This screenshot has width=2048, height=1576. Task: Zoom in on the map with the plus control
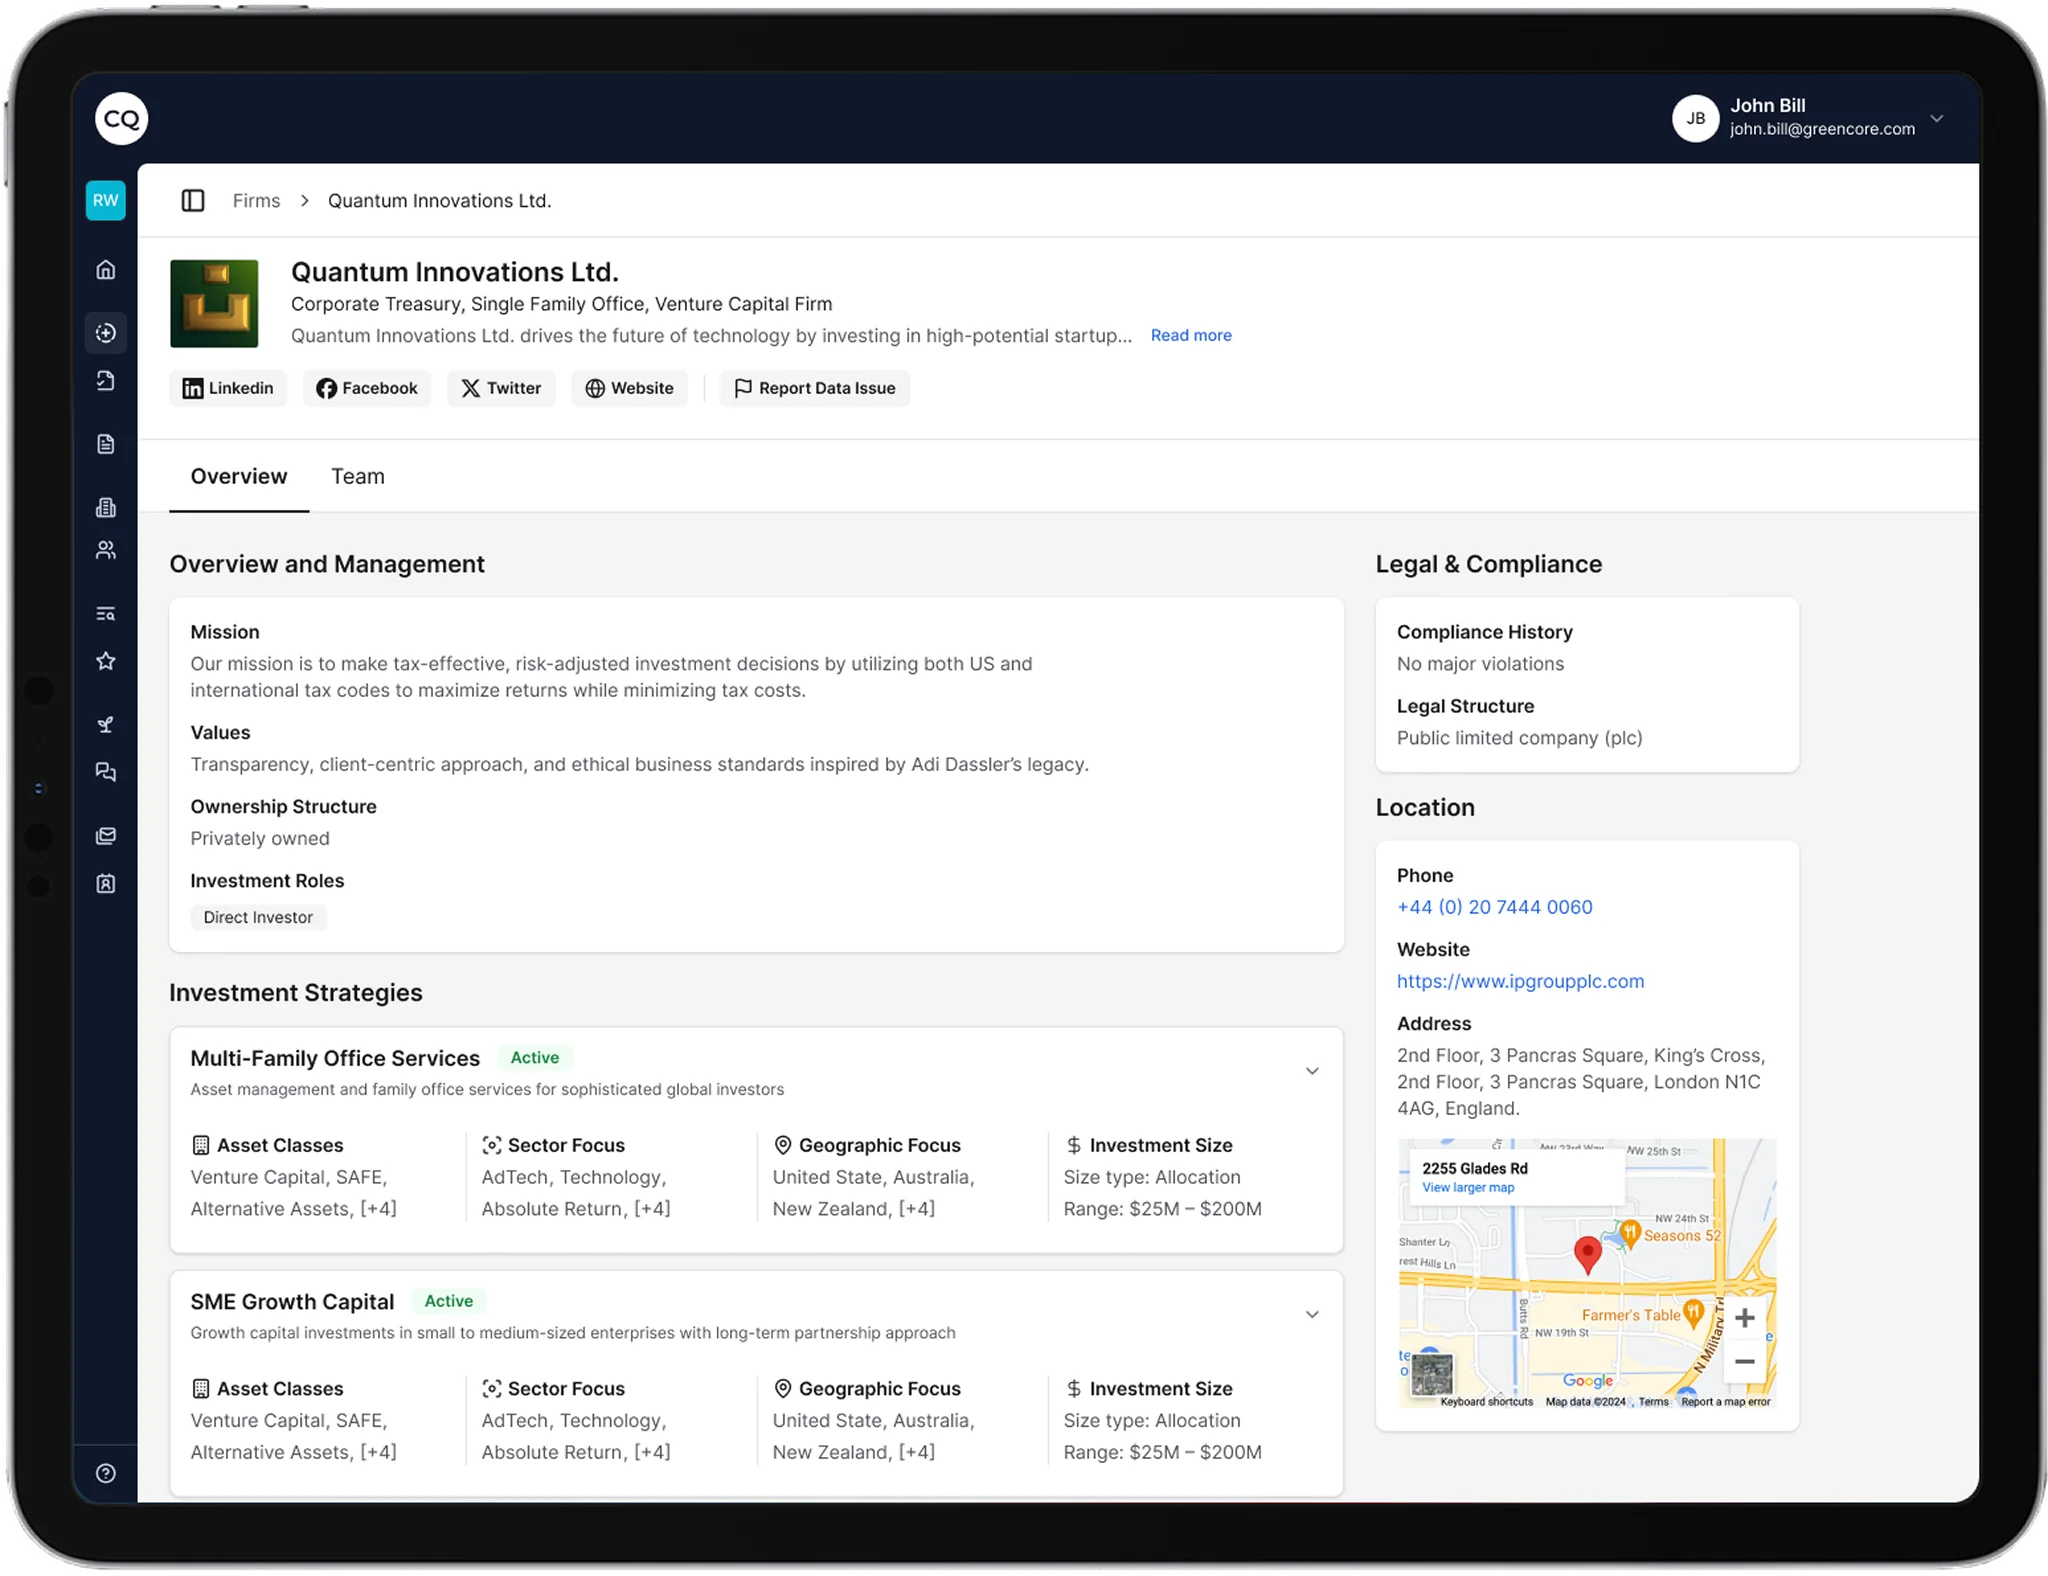(x=1747, y=1317)
